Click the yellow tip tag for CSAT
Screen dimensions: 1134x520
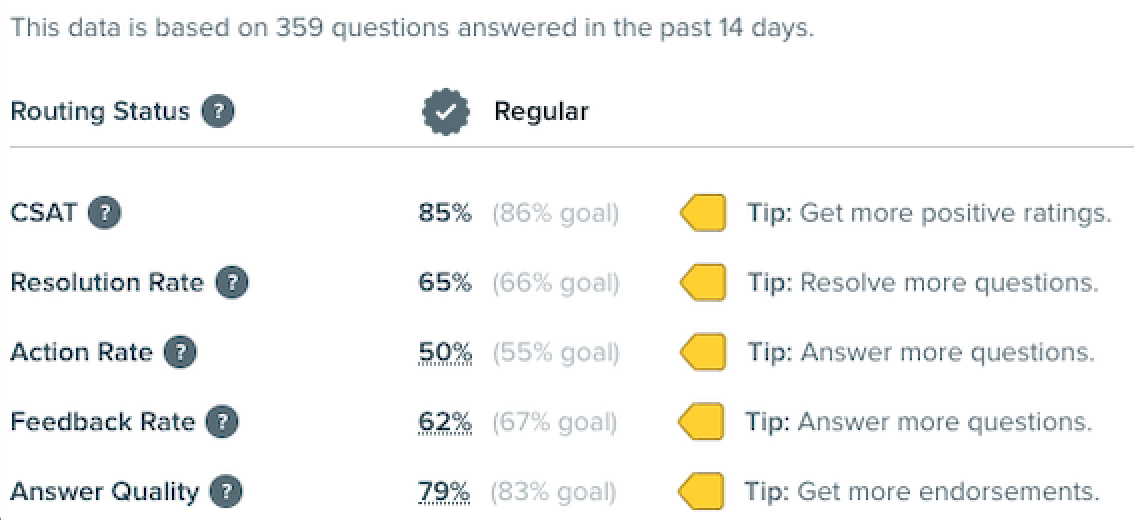coord(702,213)
